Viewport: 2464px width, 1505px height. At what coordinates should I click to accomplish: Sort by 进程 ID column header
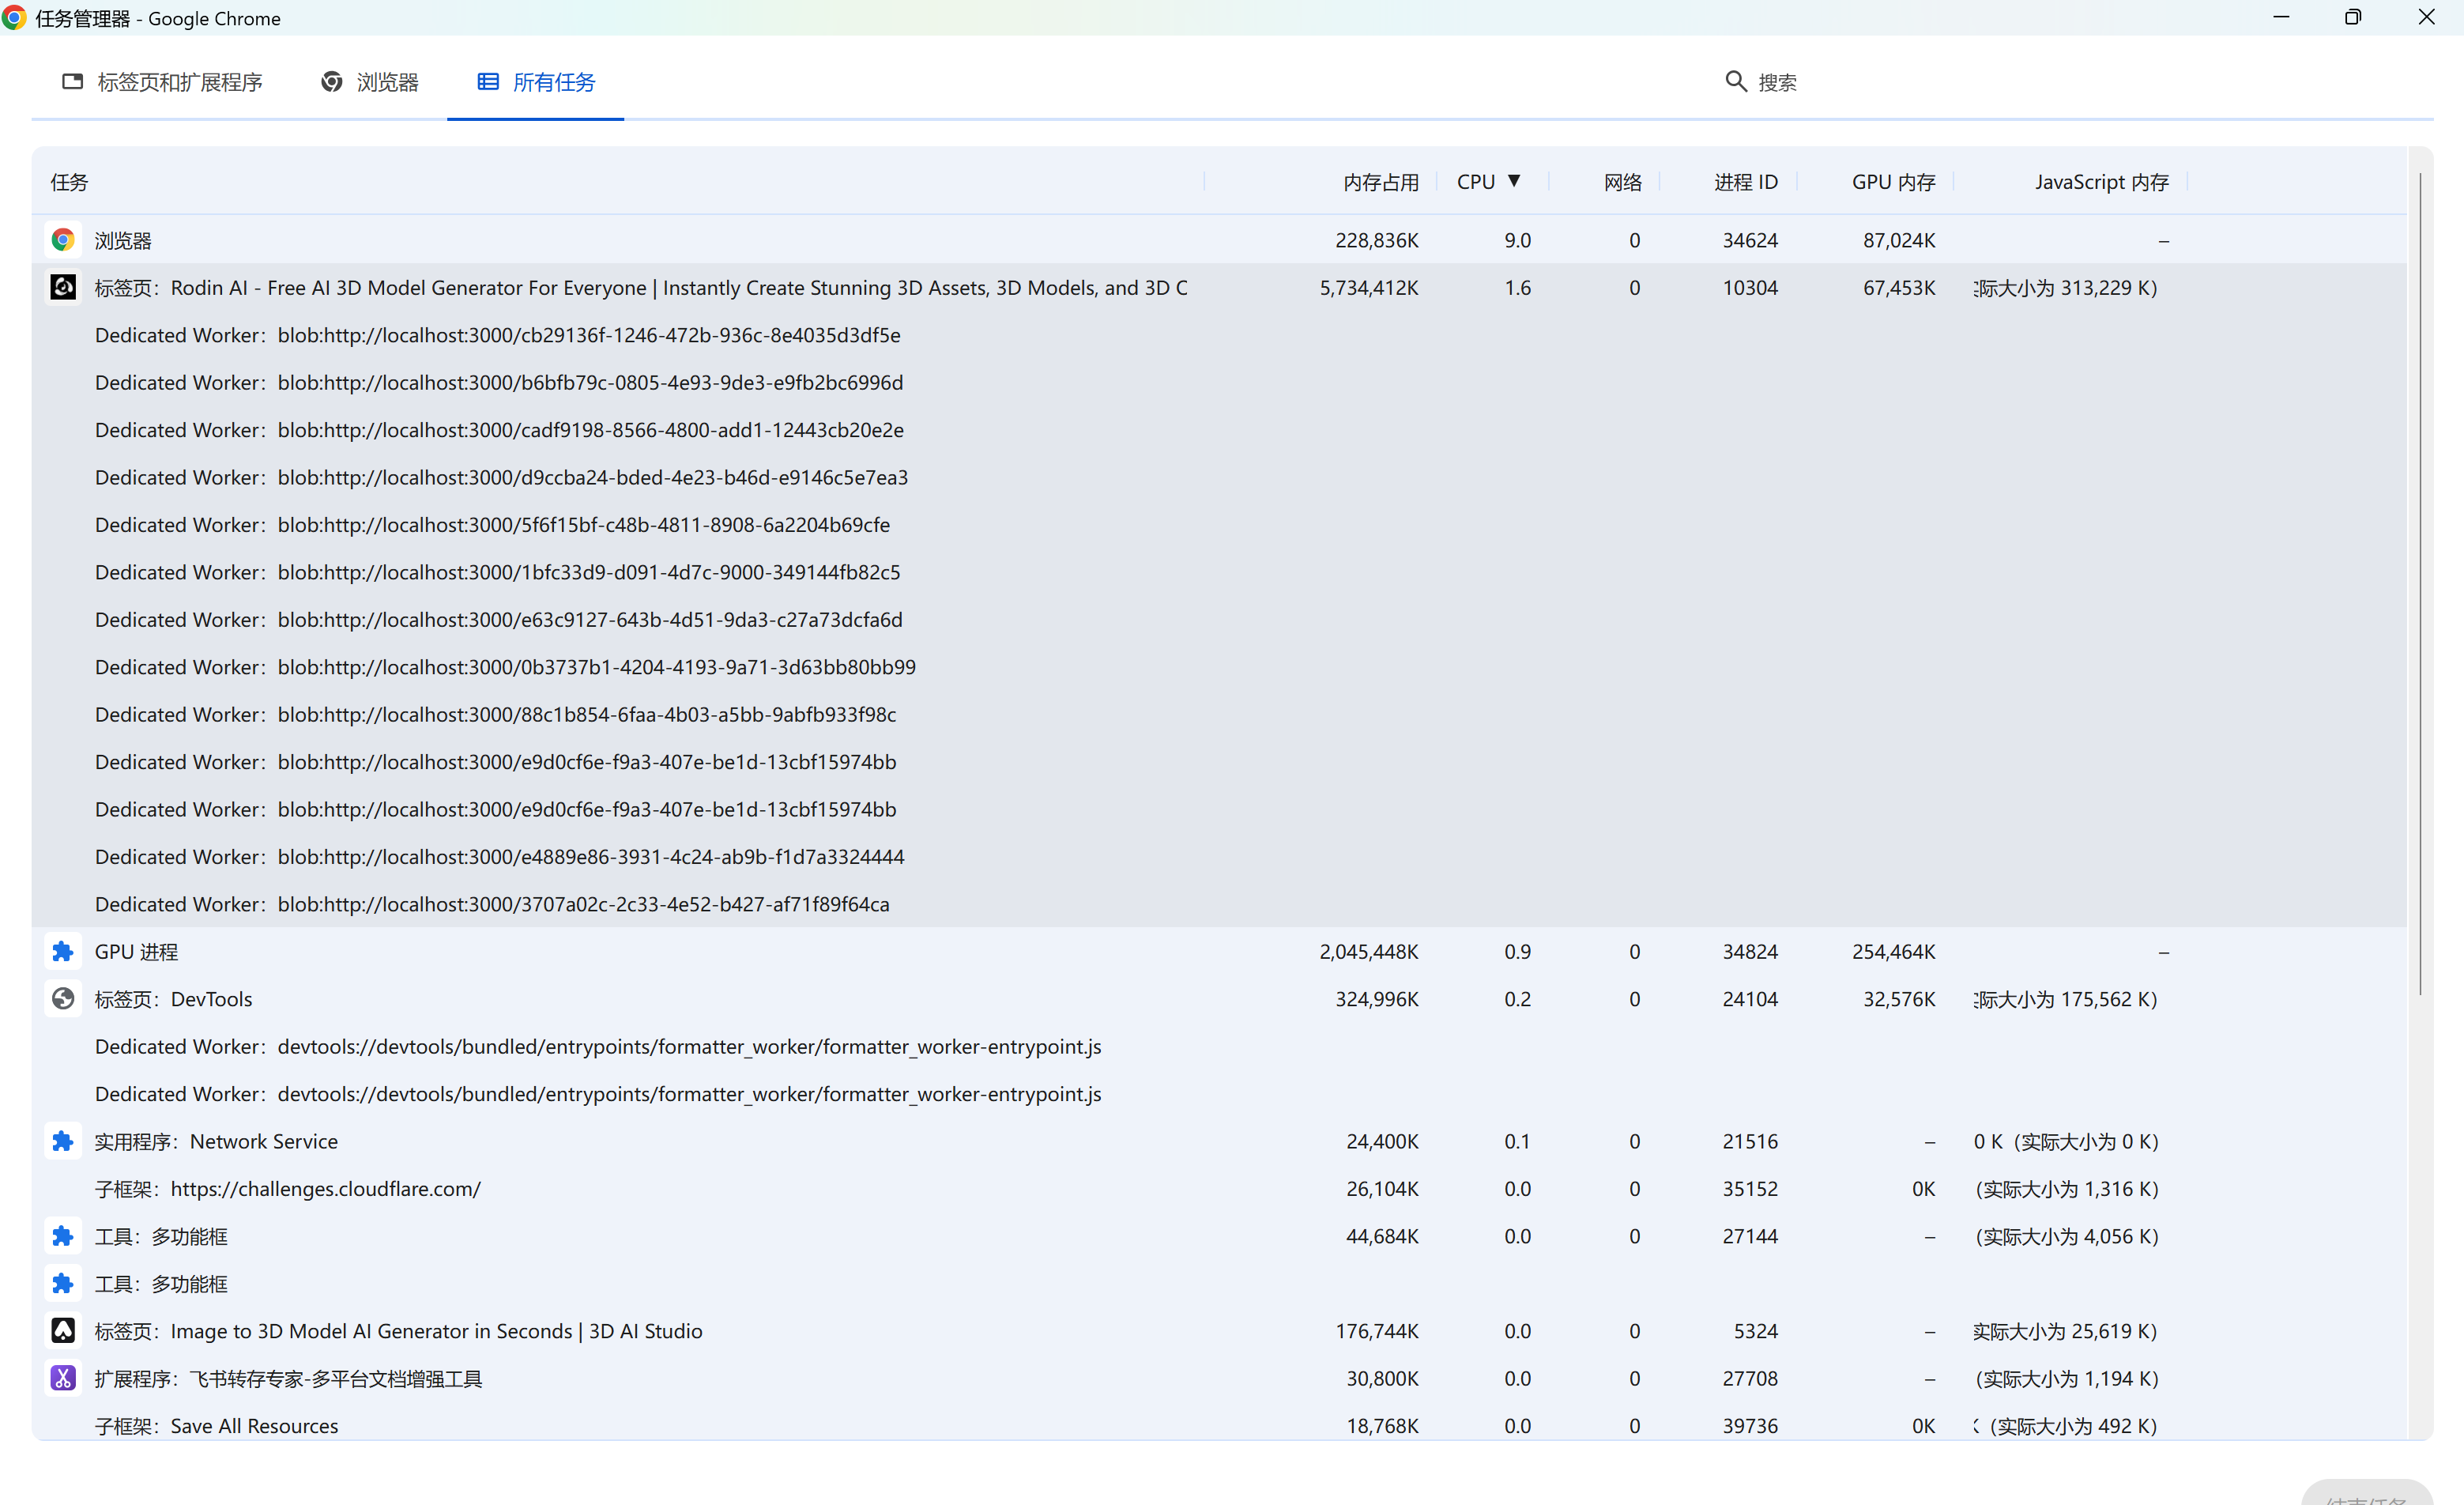pyautogui.click(x=1745, y=182)
